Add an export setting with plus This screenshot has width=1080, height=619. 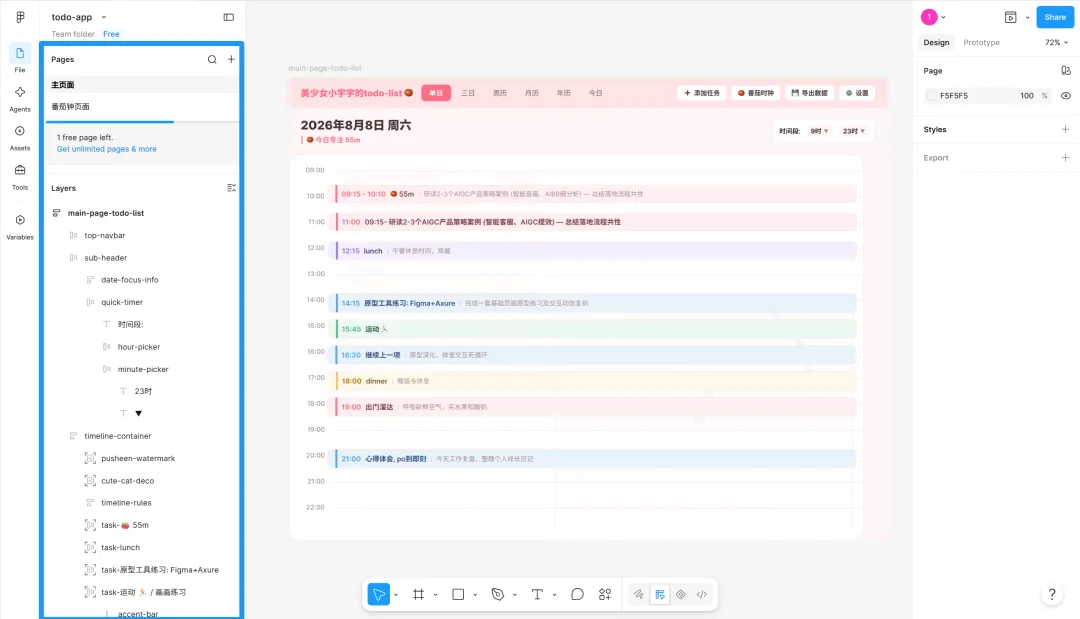click(x=1066, y=158)
